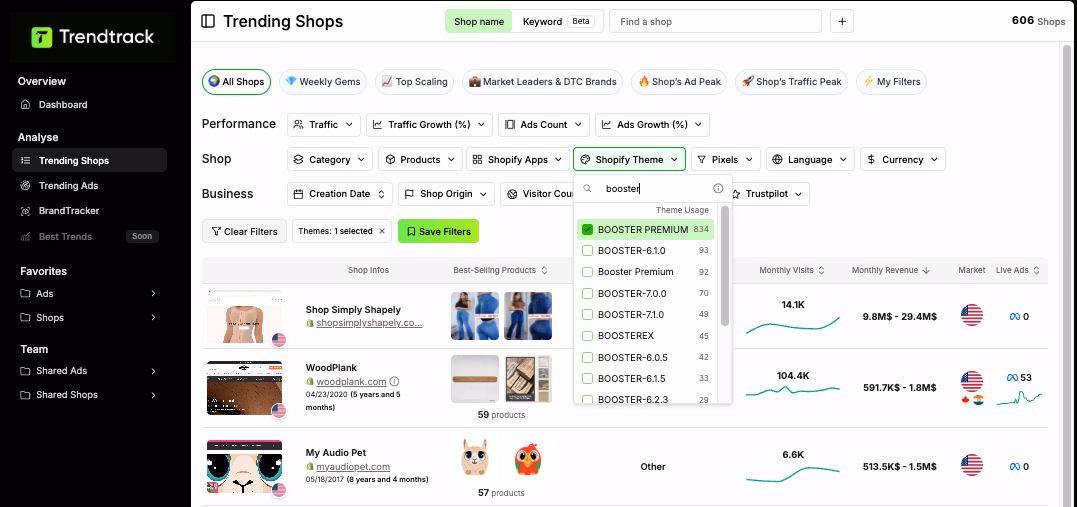Select the Weekly Gems tab
This screenshot has width=1077, height=507.
323,82
